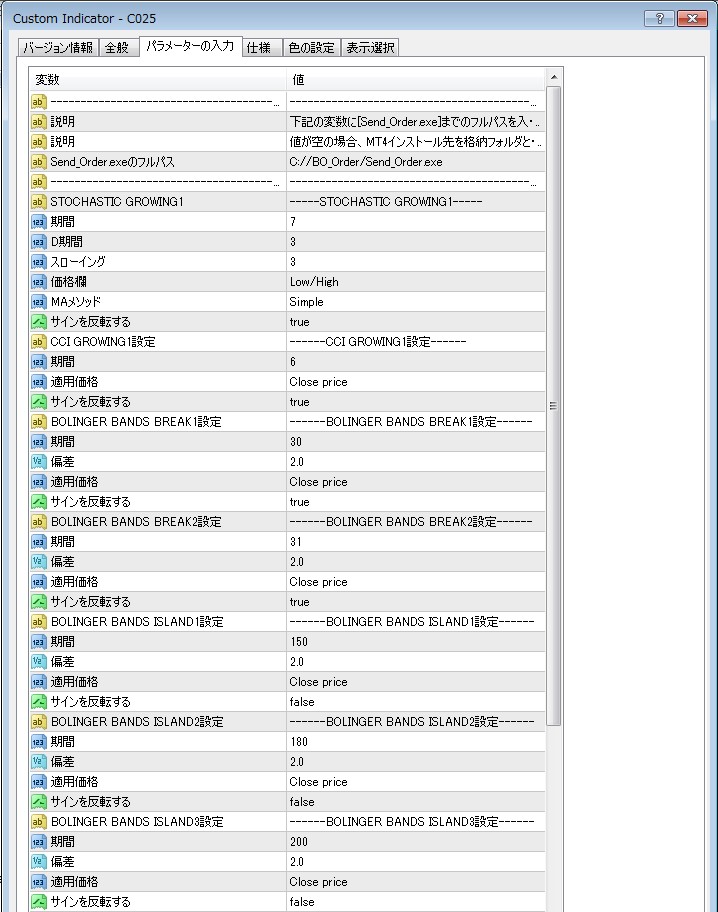This screenshot has width=718, height=912.
Task: Click the integer icon of 期間 row valued 150
Action: click(x=38, y=642)
